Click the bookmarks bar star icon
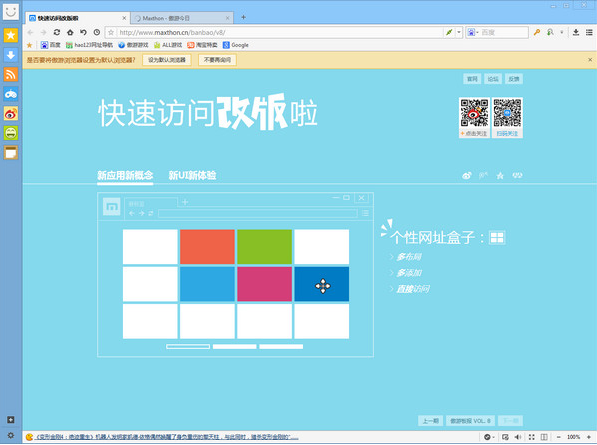 pyautogui.click(x=29, y=45)
